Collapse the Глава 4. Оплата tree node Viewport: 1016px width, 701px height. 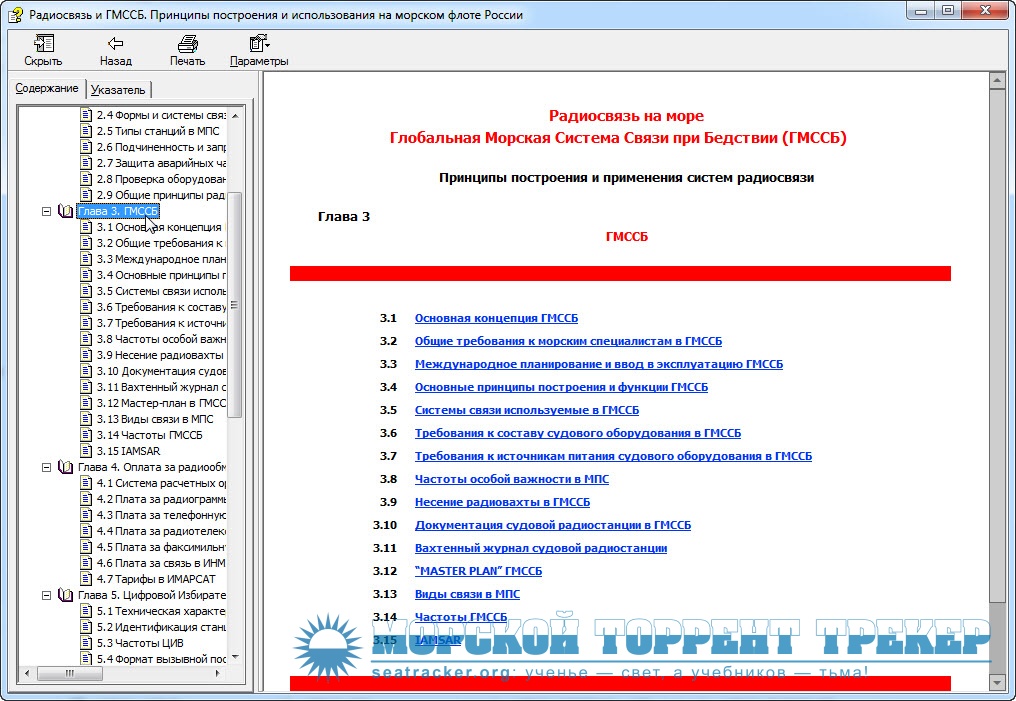47,467
